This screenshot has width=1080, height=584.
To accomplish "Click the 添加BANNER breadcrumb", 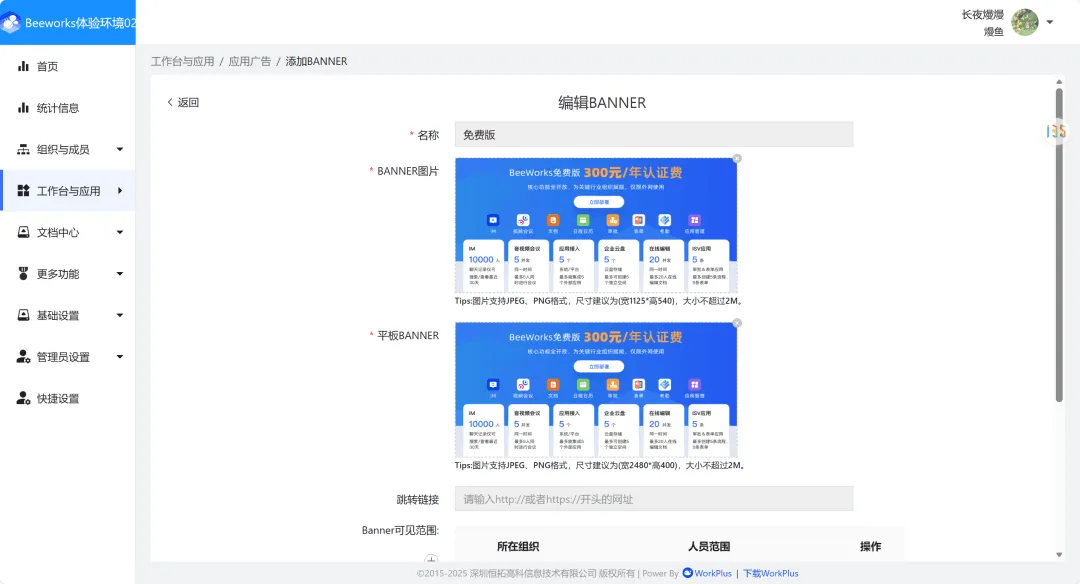I will (x=316, y=61).
